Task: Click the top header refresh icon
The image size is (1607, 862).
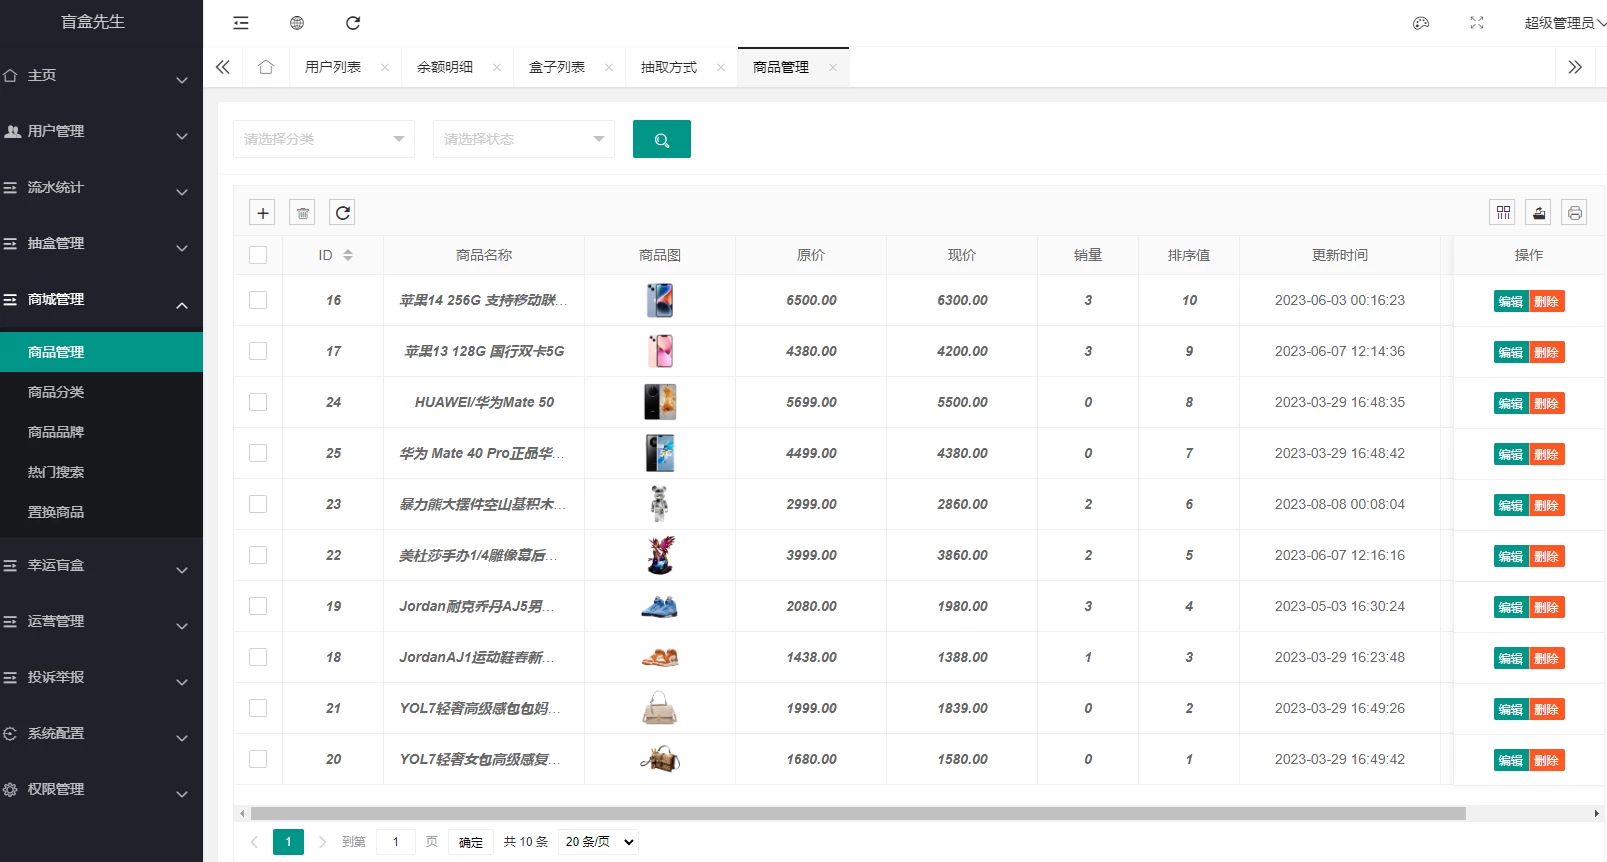Action: coord(353,23)
